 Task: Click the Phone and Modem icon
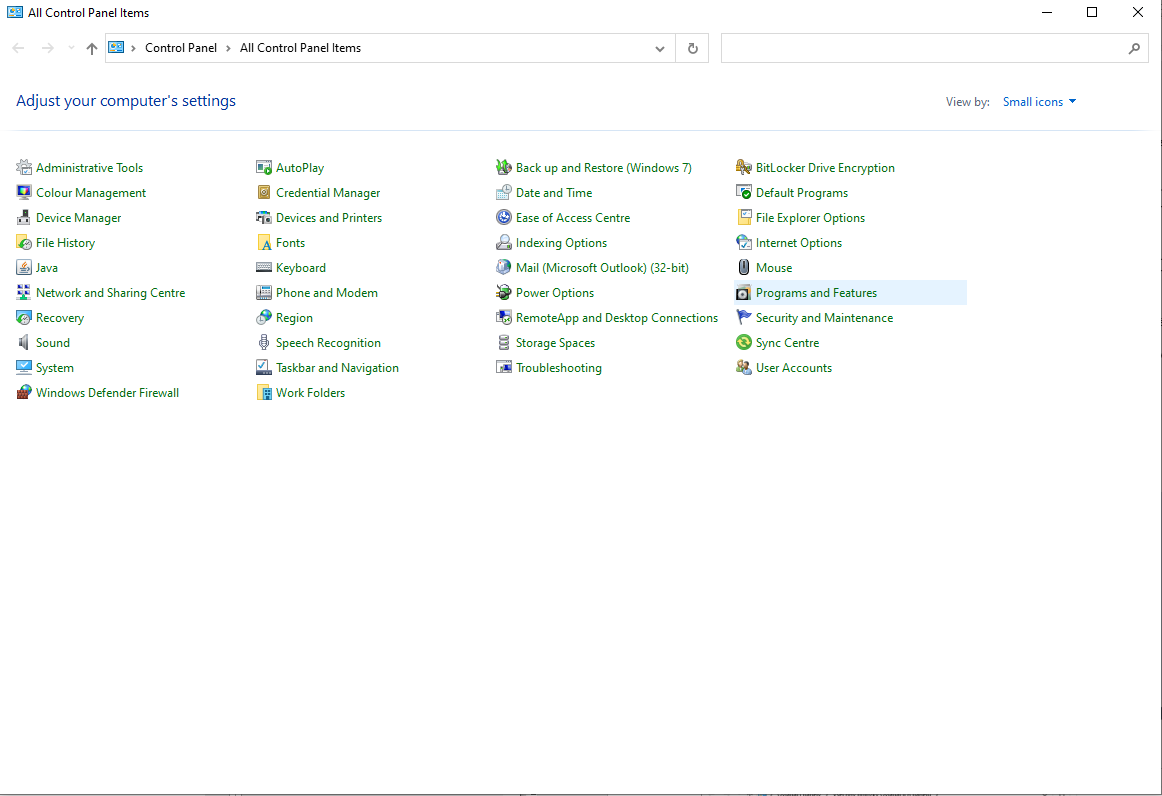tap(264, 293)
